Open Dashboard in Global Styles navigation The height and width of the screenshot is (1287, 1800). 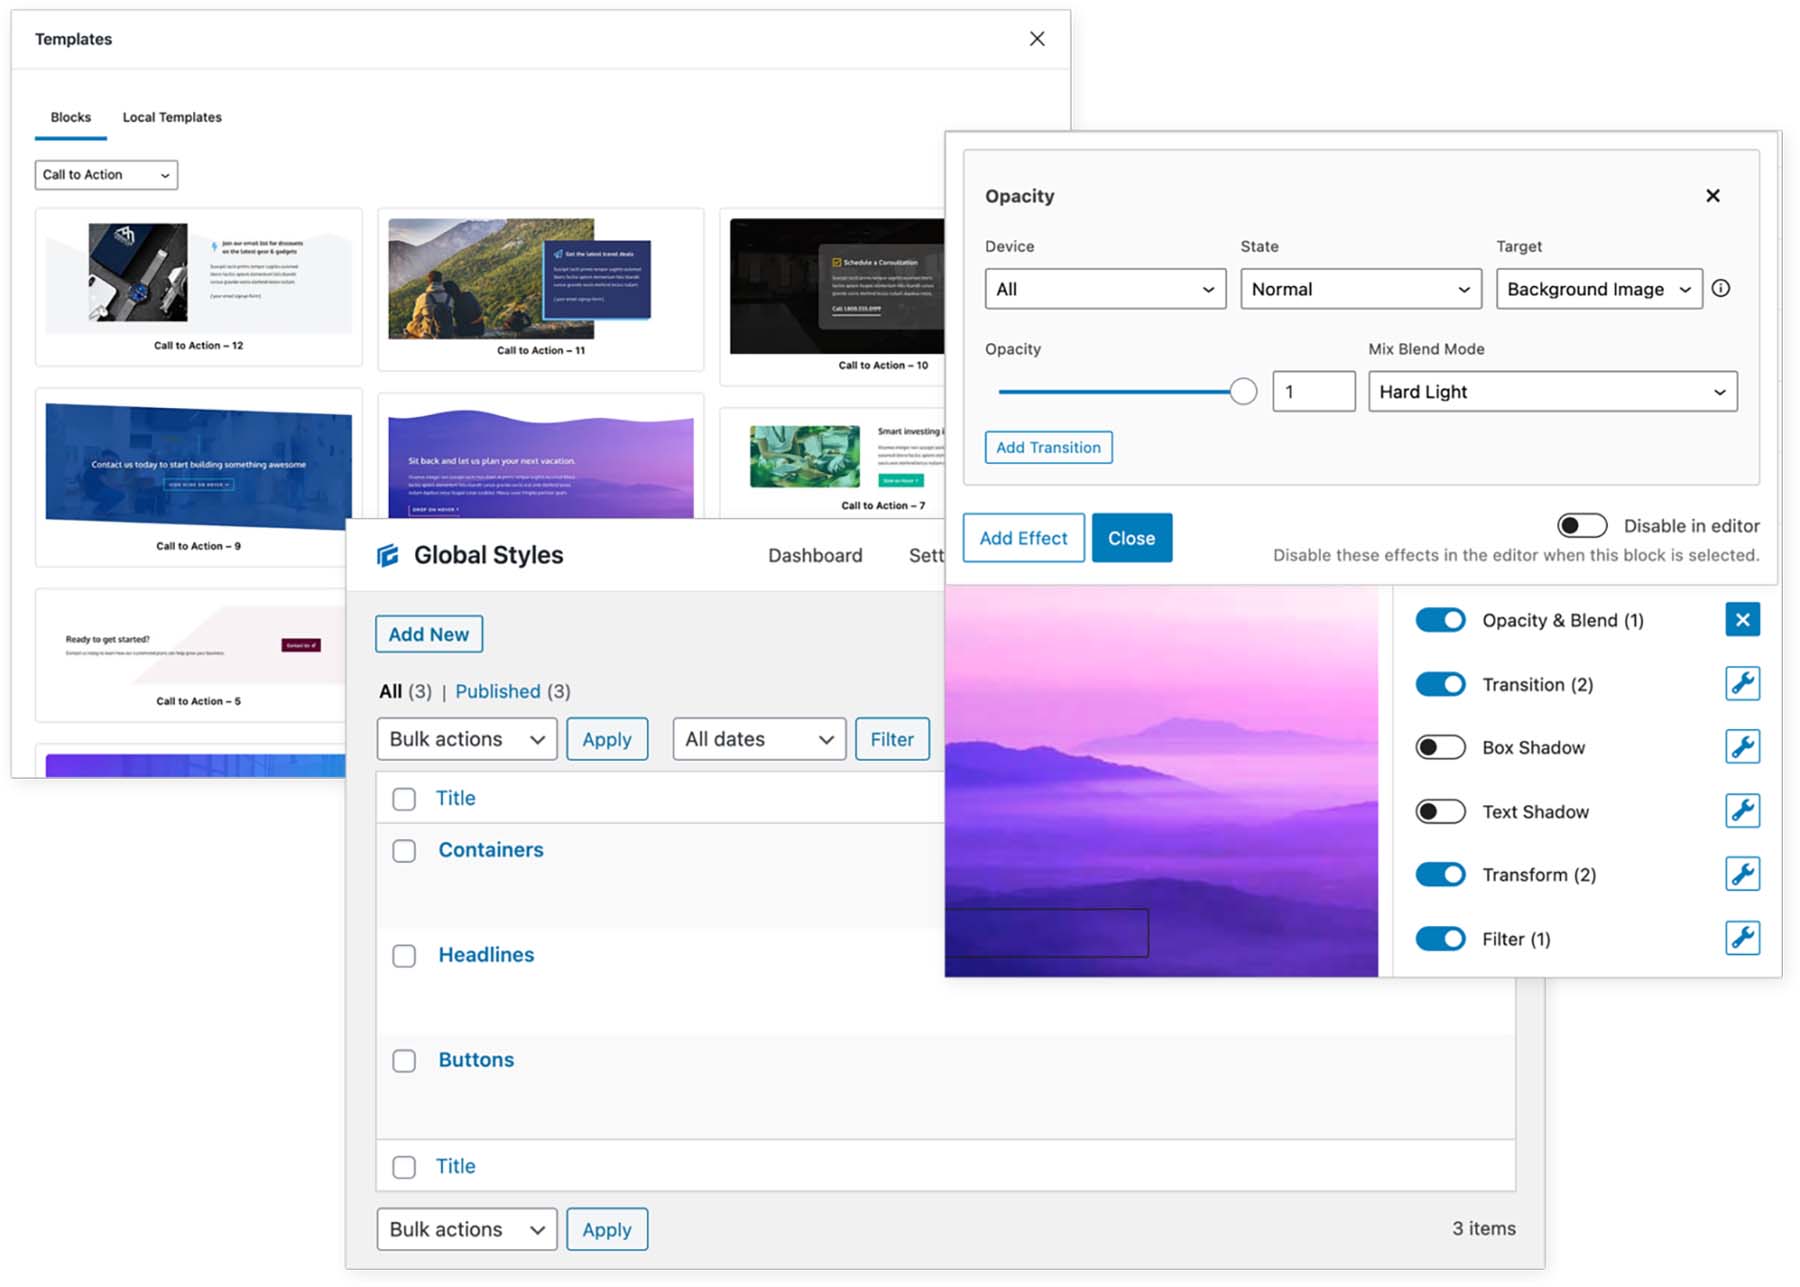(815, 555)
